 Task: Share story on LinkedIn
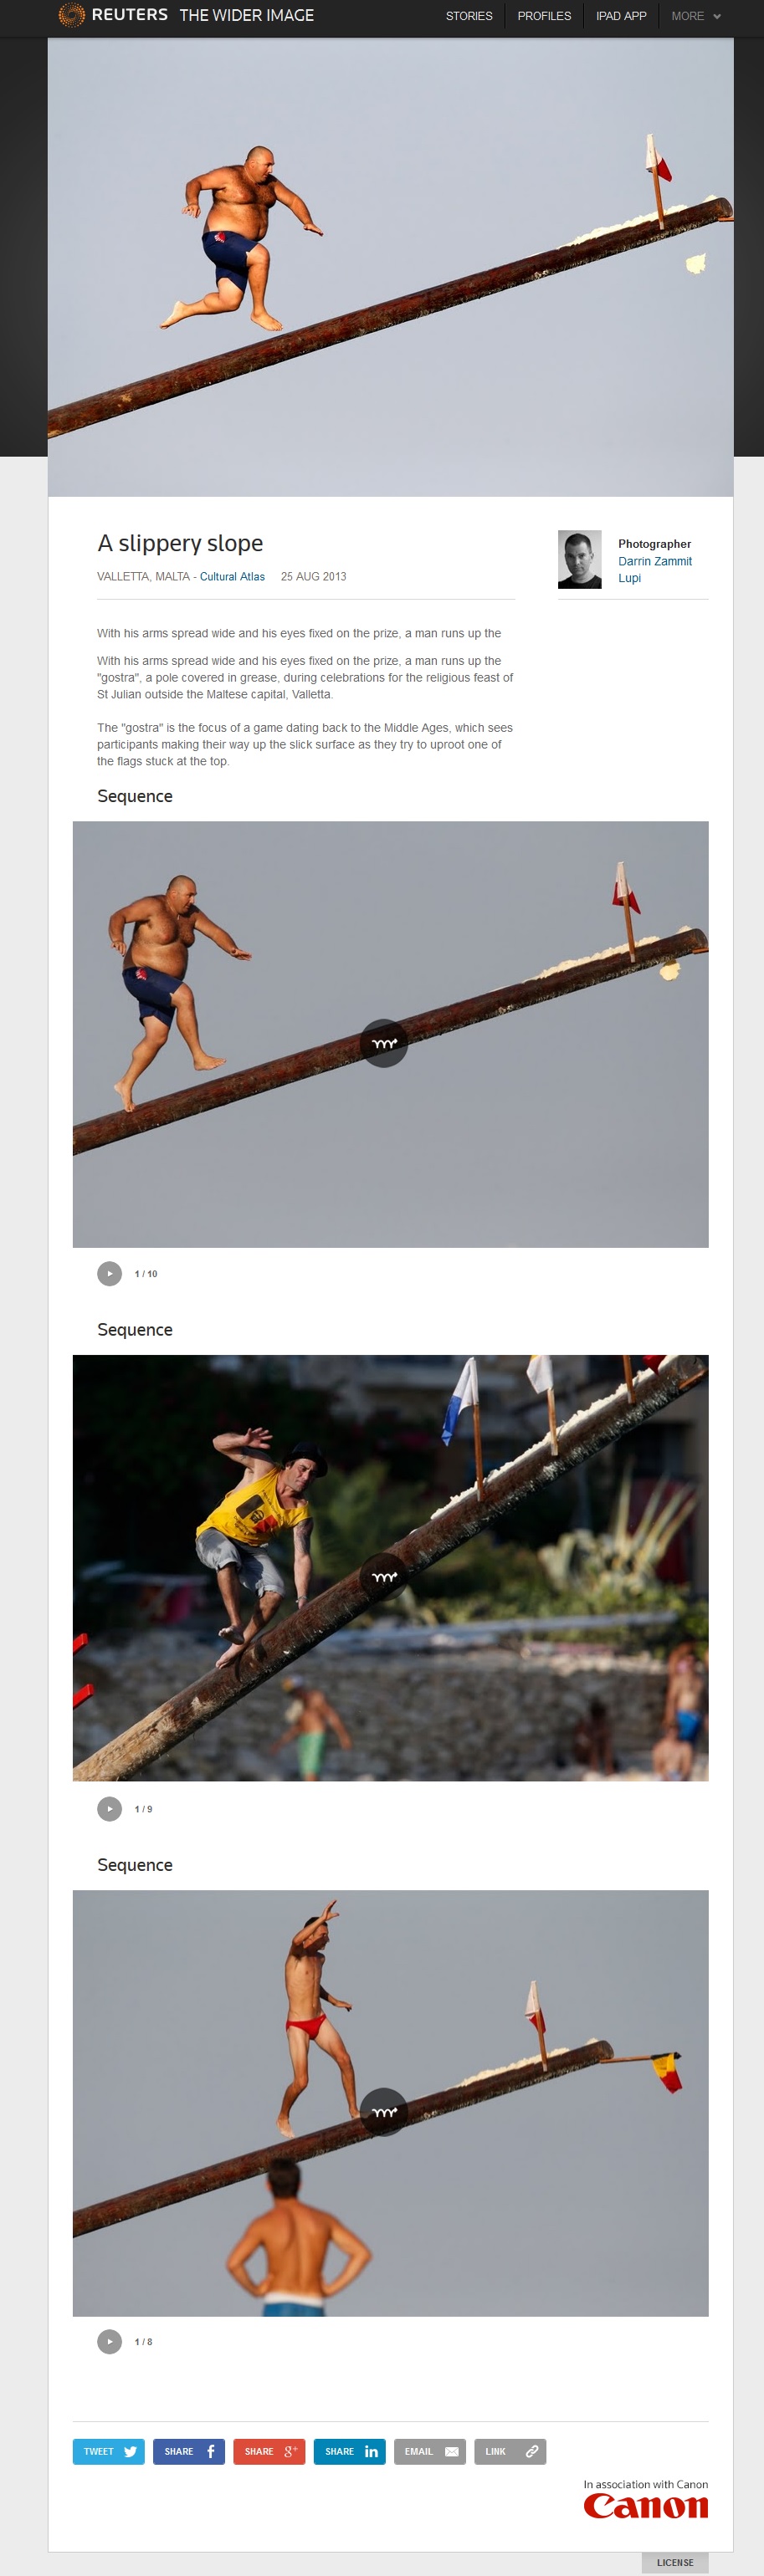(x=350, y=2451)
